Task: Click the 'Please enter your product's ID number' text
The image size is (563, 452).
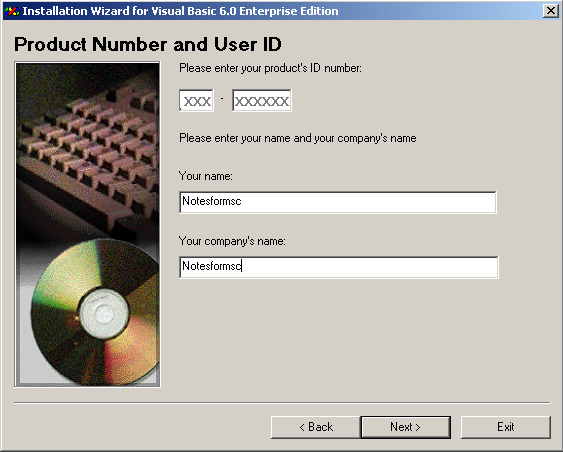Action: 270,68
